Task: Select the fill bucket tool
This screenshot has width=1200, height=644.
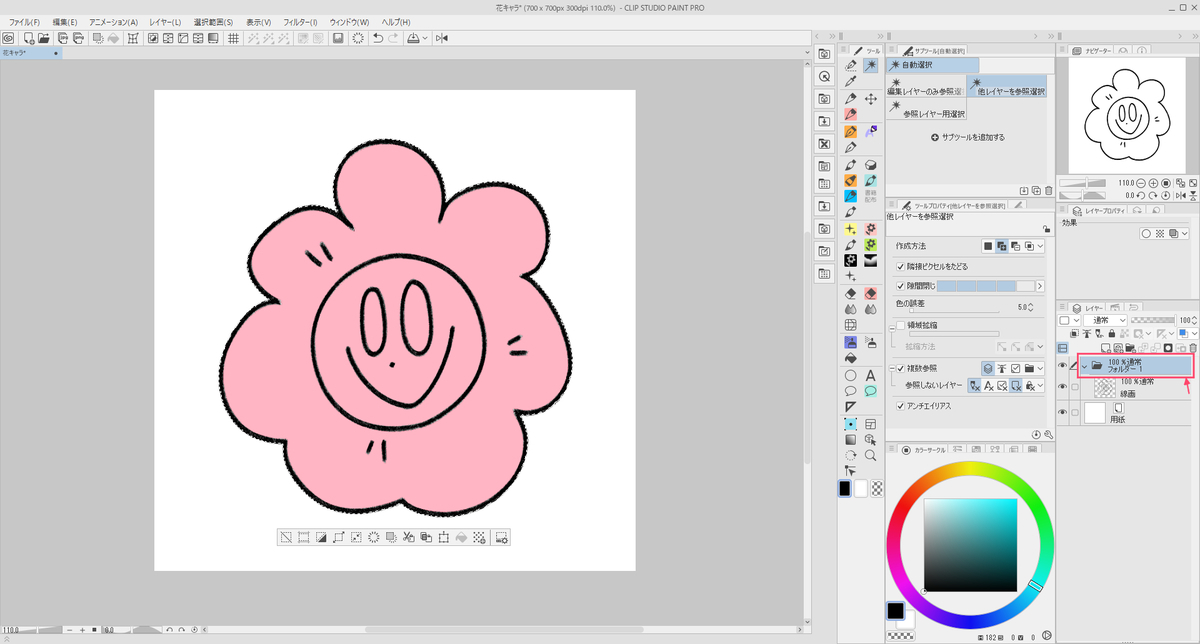Action: (850, 358)
